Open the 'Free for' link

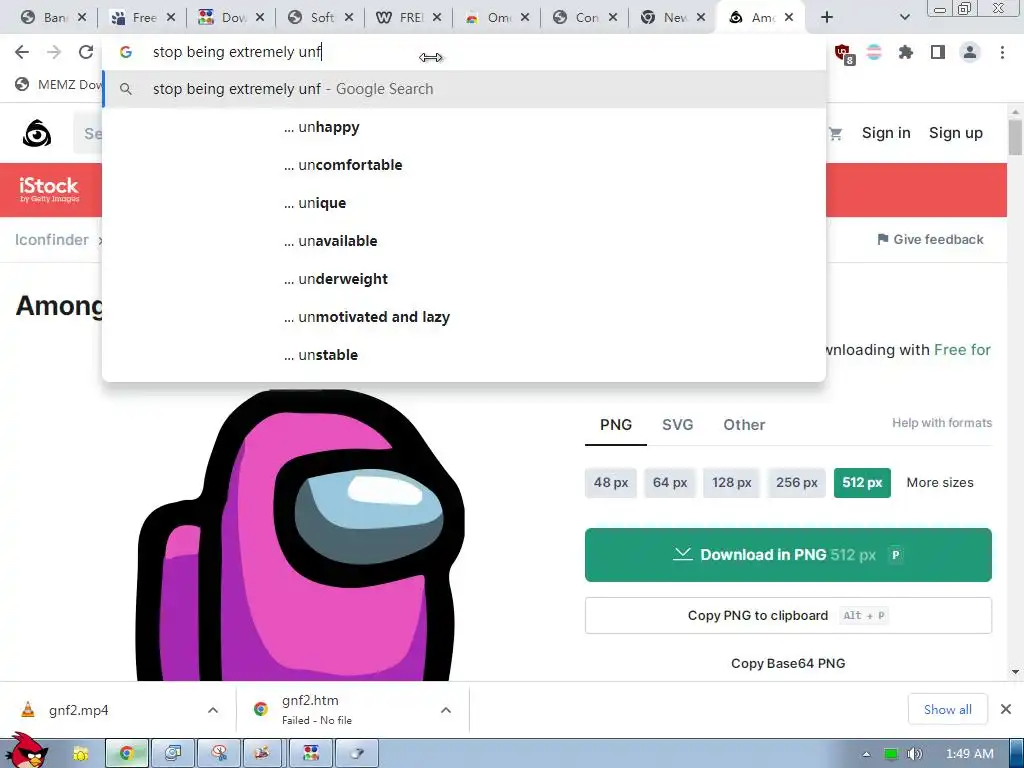click(962, 350)
